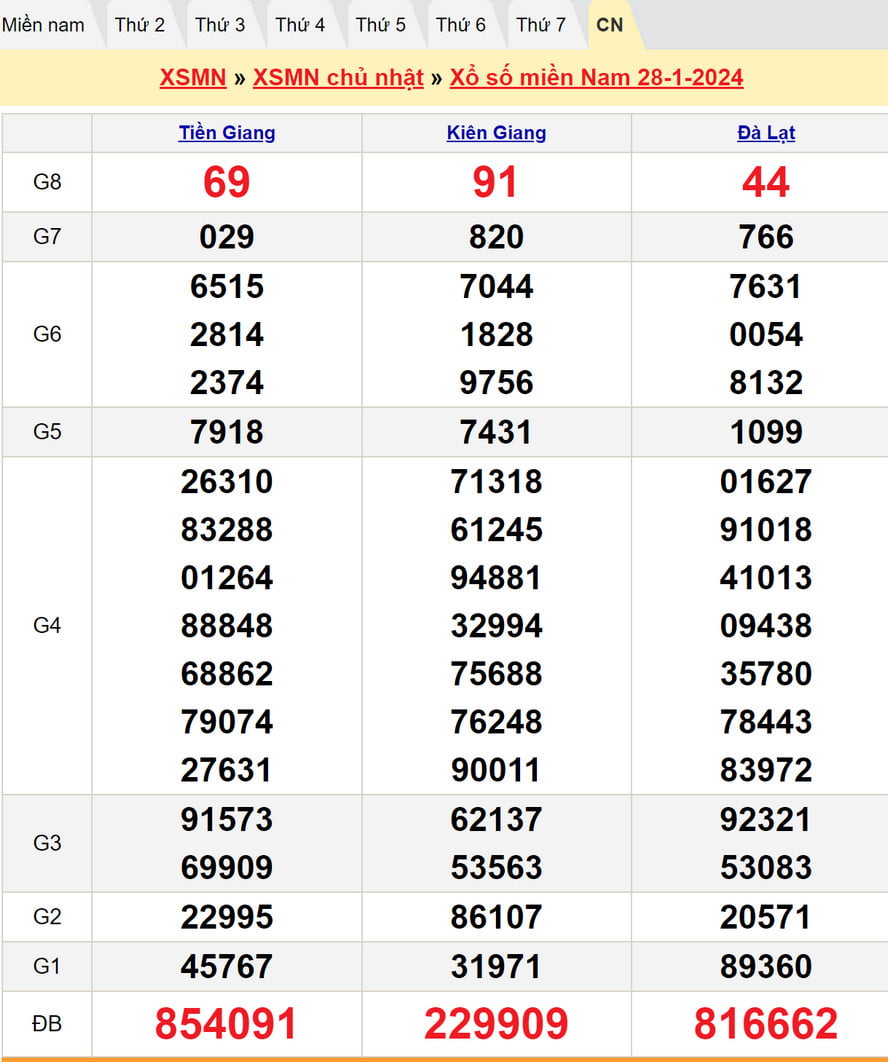Click the CN Sunday tab
The width and height of the screenshot is (888, 1062).
[x=609, y=25]
